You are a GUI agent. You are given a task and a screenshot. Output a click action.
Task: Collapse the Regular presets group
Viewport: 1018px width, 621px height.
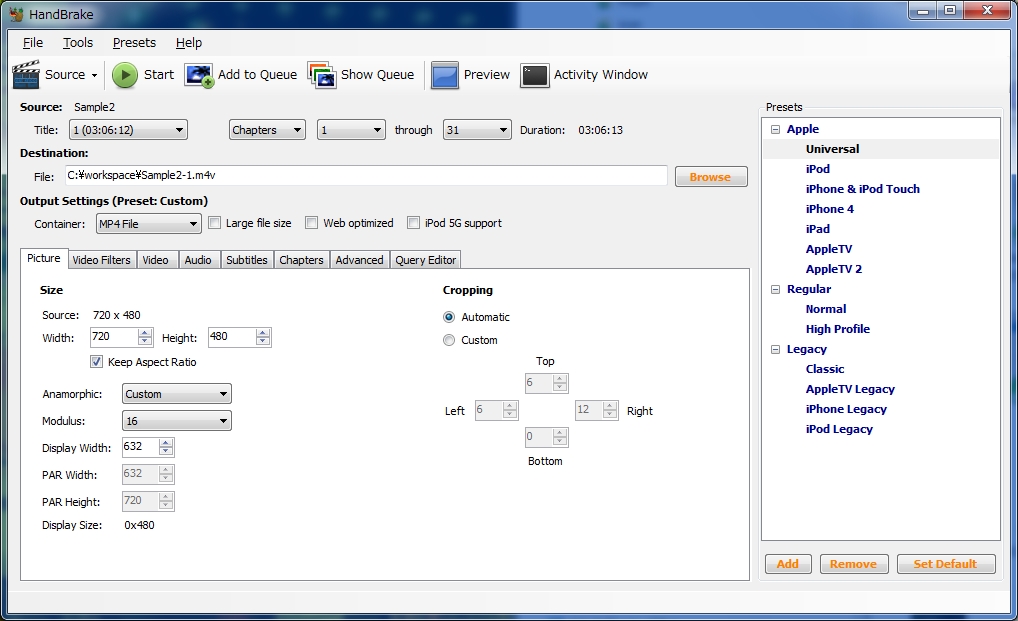775,289
